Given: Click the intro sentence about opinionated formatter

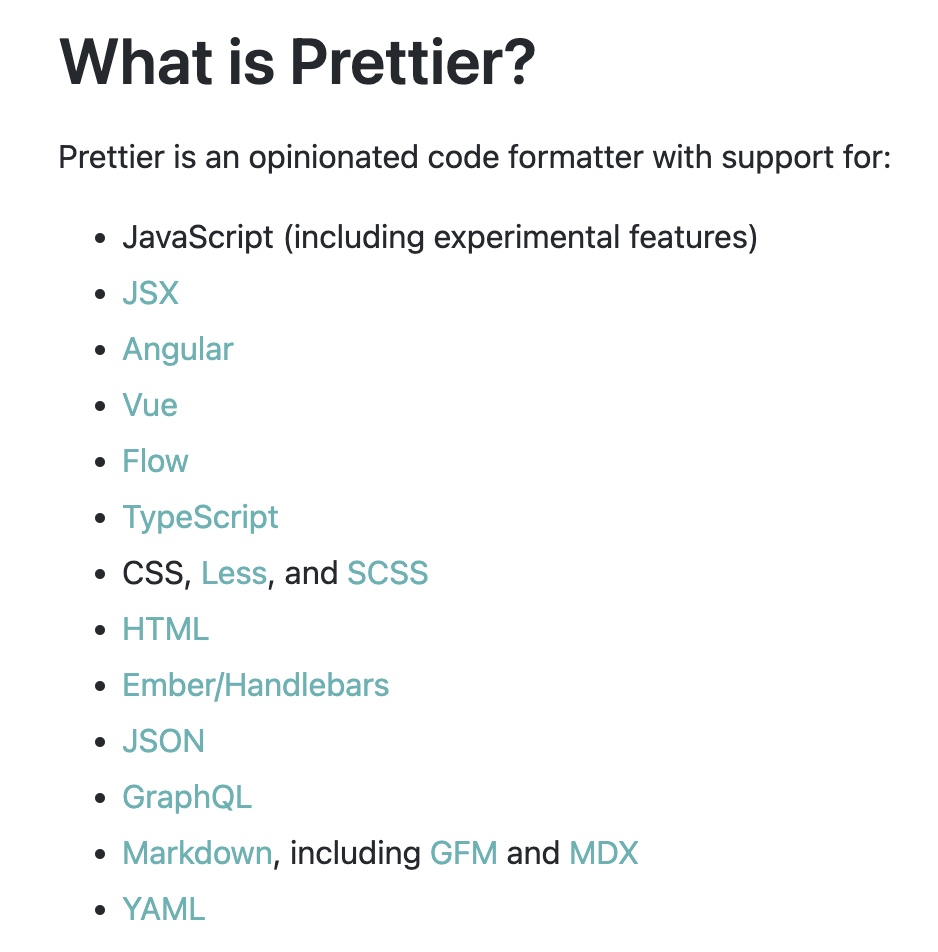Looking at the screenshot, I should coord(475,158).
